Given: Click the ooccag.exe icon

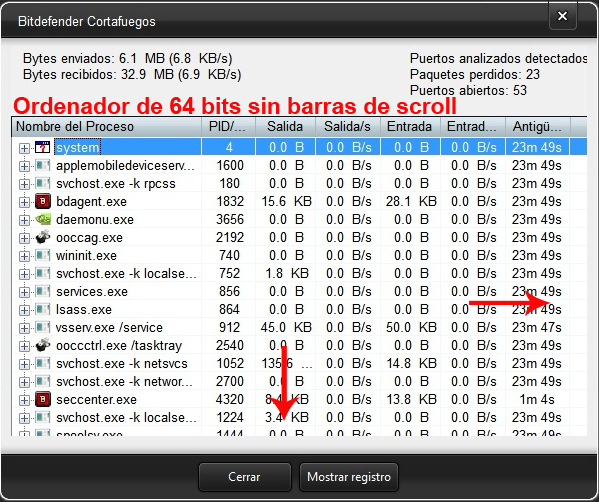Looking at the screenshot, I should (x=42, y=237).
